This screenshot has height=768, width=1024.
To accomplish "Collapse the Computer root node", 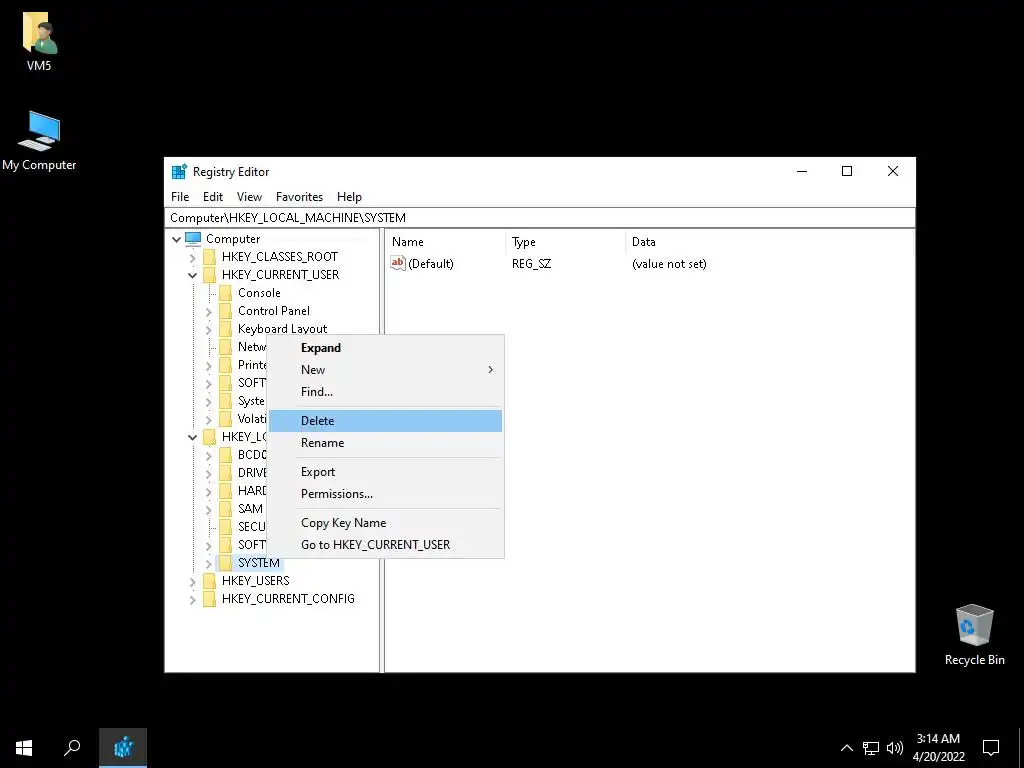I will coord(176,239).
